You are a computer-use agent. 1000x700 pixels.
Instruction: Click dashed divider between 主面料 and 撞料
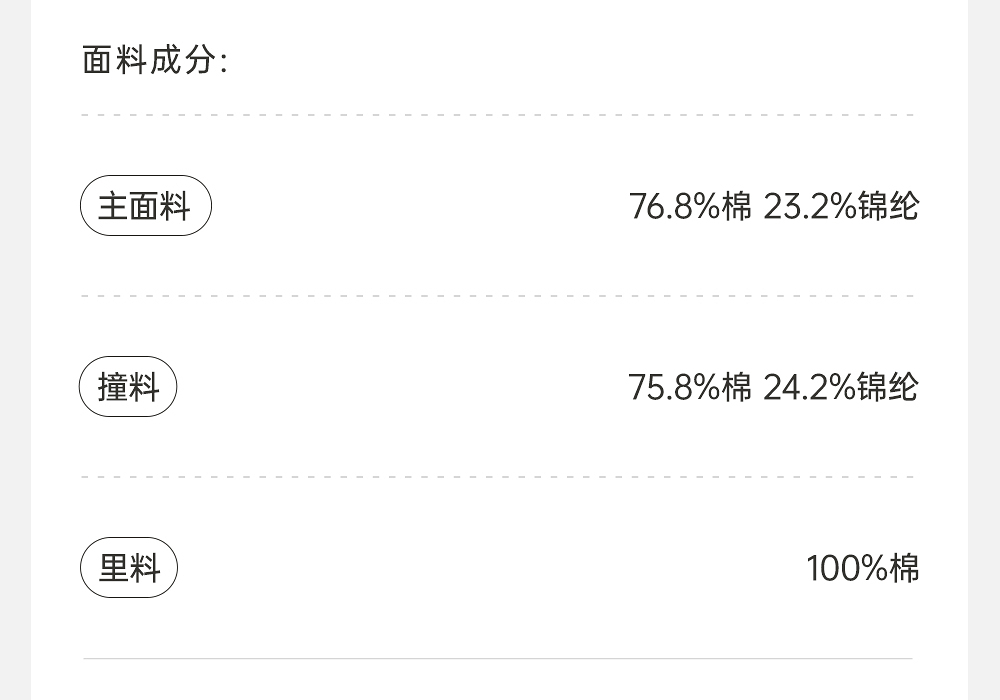click(x=497, y=296)
